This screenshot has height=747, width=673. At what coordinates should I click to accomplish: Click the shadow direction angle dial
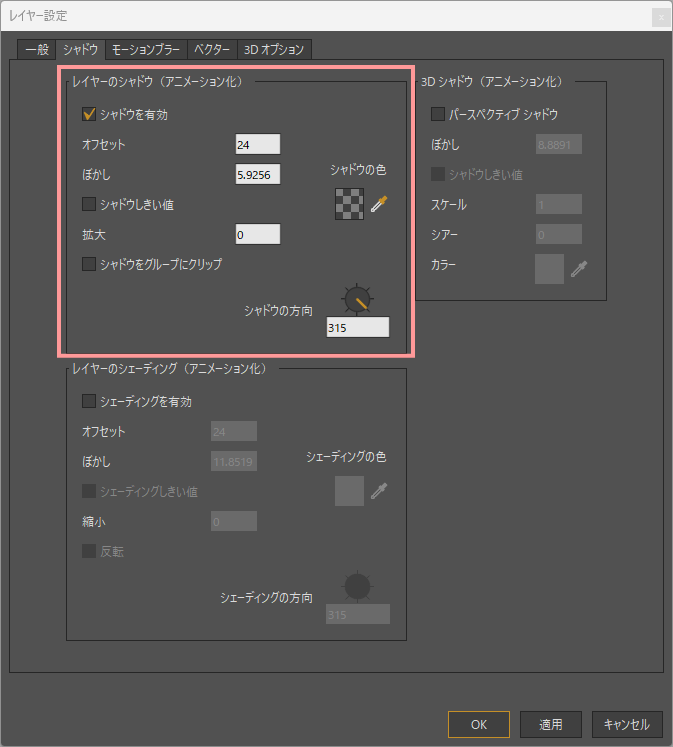pyautogui.click(x=357, y=299)
